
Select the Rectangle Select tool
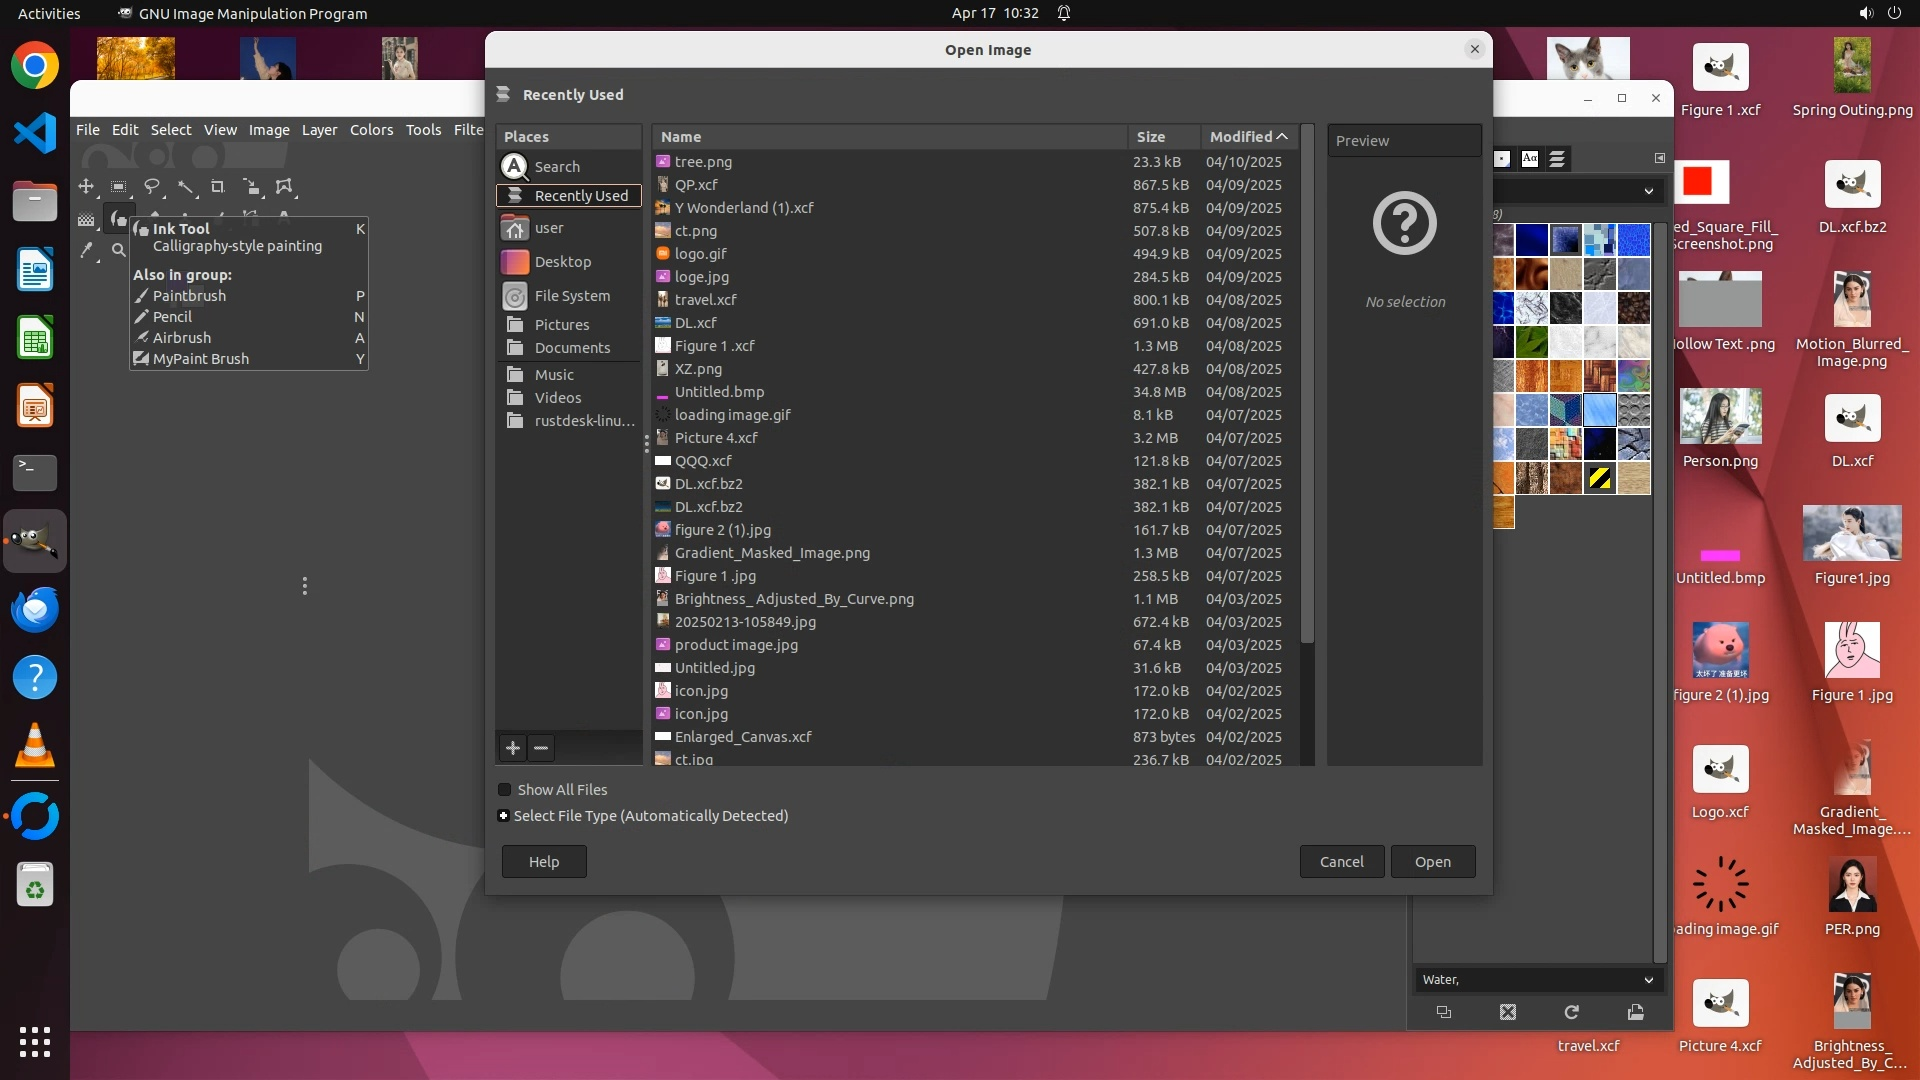tap(118, 187)
